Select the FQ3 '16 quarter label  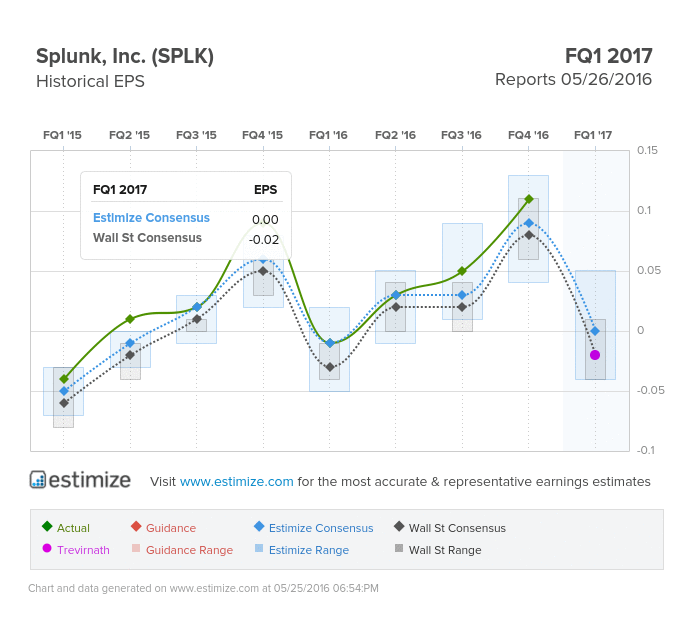pyautogui.click(x=461, y=135)
